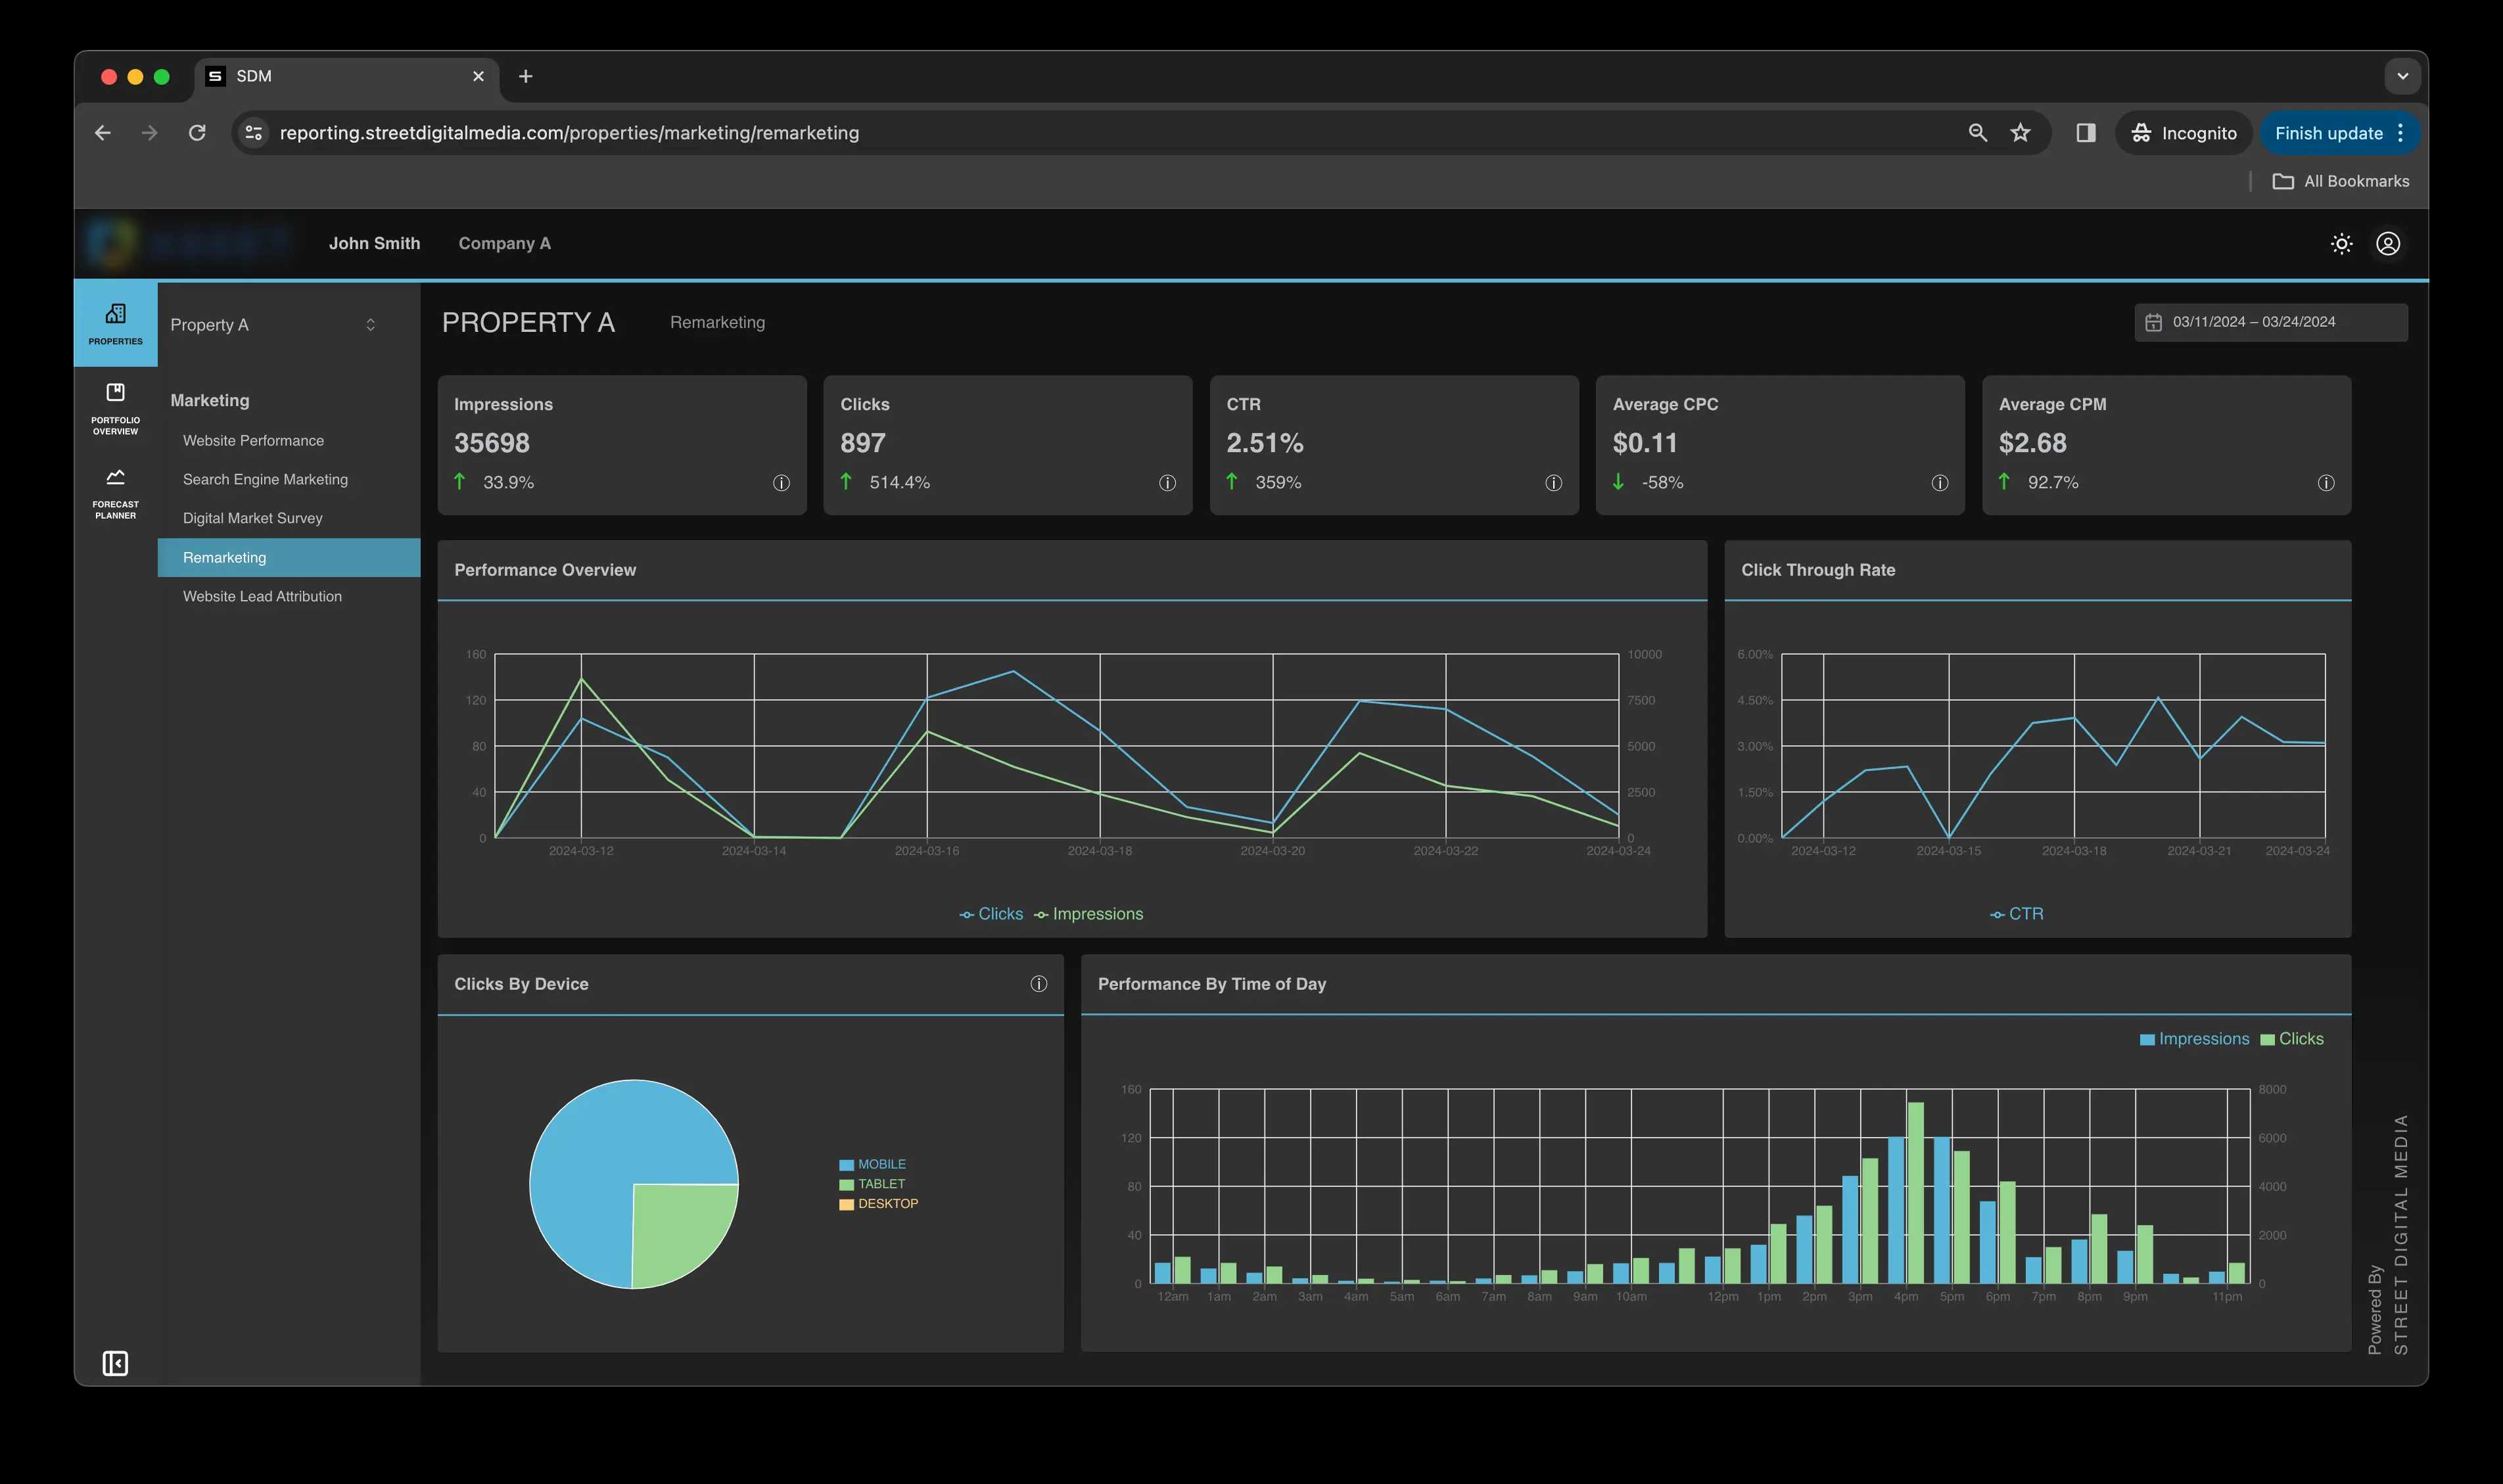Viewport: 2503px width, 1484px height.
Task: Click the Performance By Time of Day heading
Action: click(1211, 984)
